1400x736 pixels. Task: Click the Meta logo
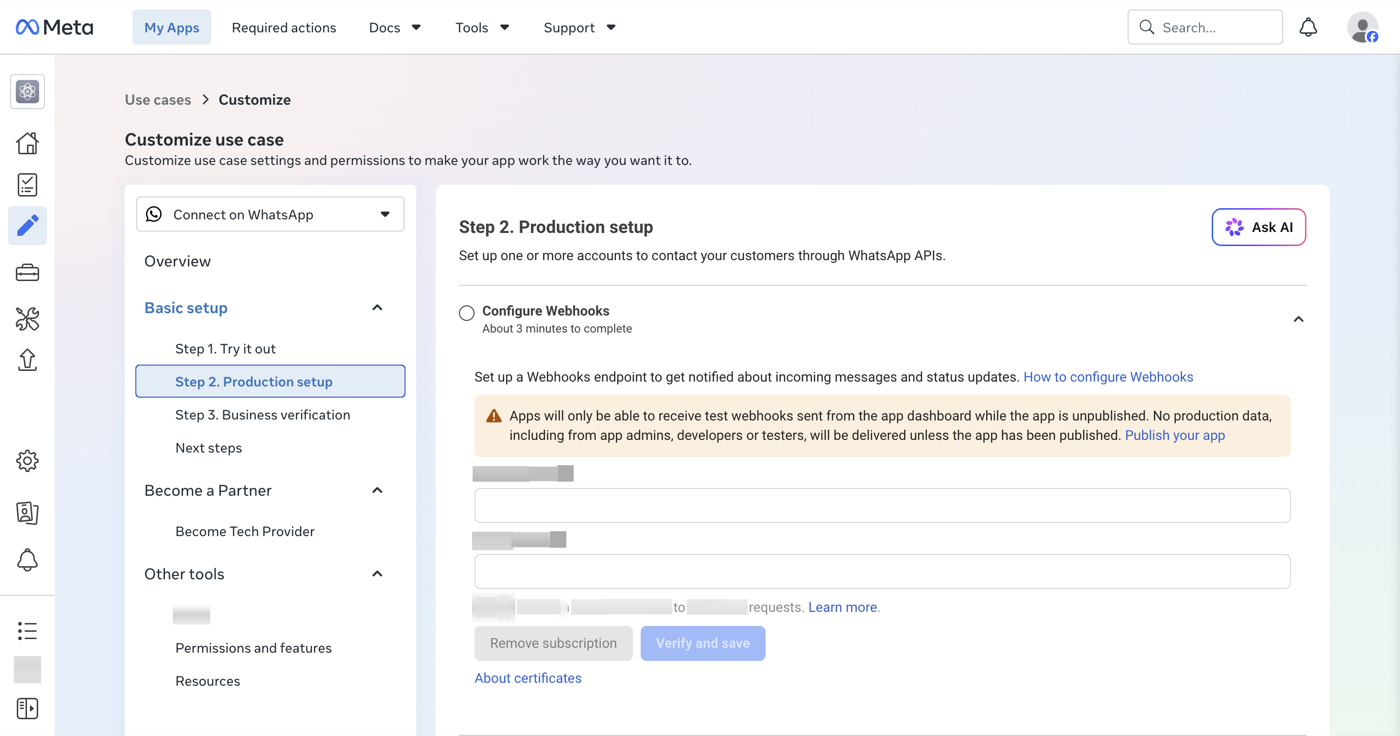(55, 27)
